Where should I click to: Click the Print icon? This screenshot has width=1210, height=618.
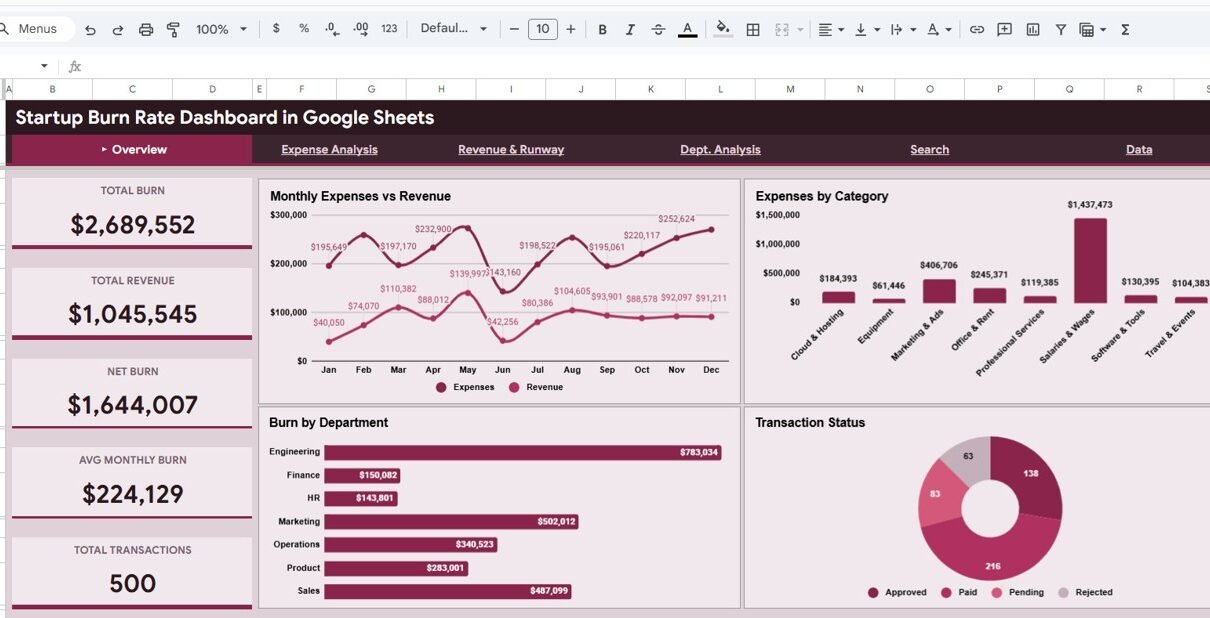tap(146, 30)
